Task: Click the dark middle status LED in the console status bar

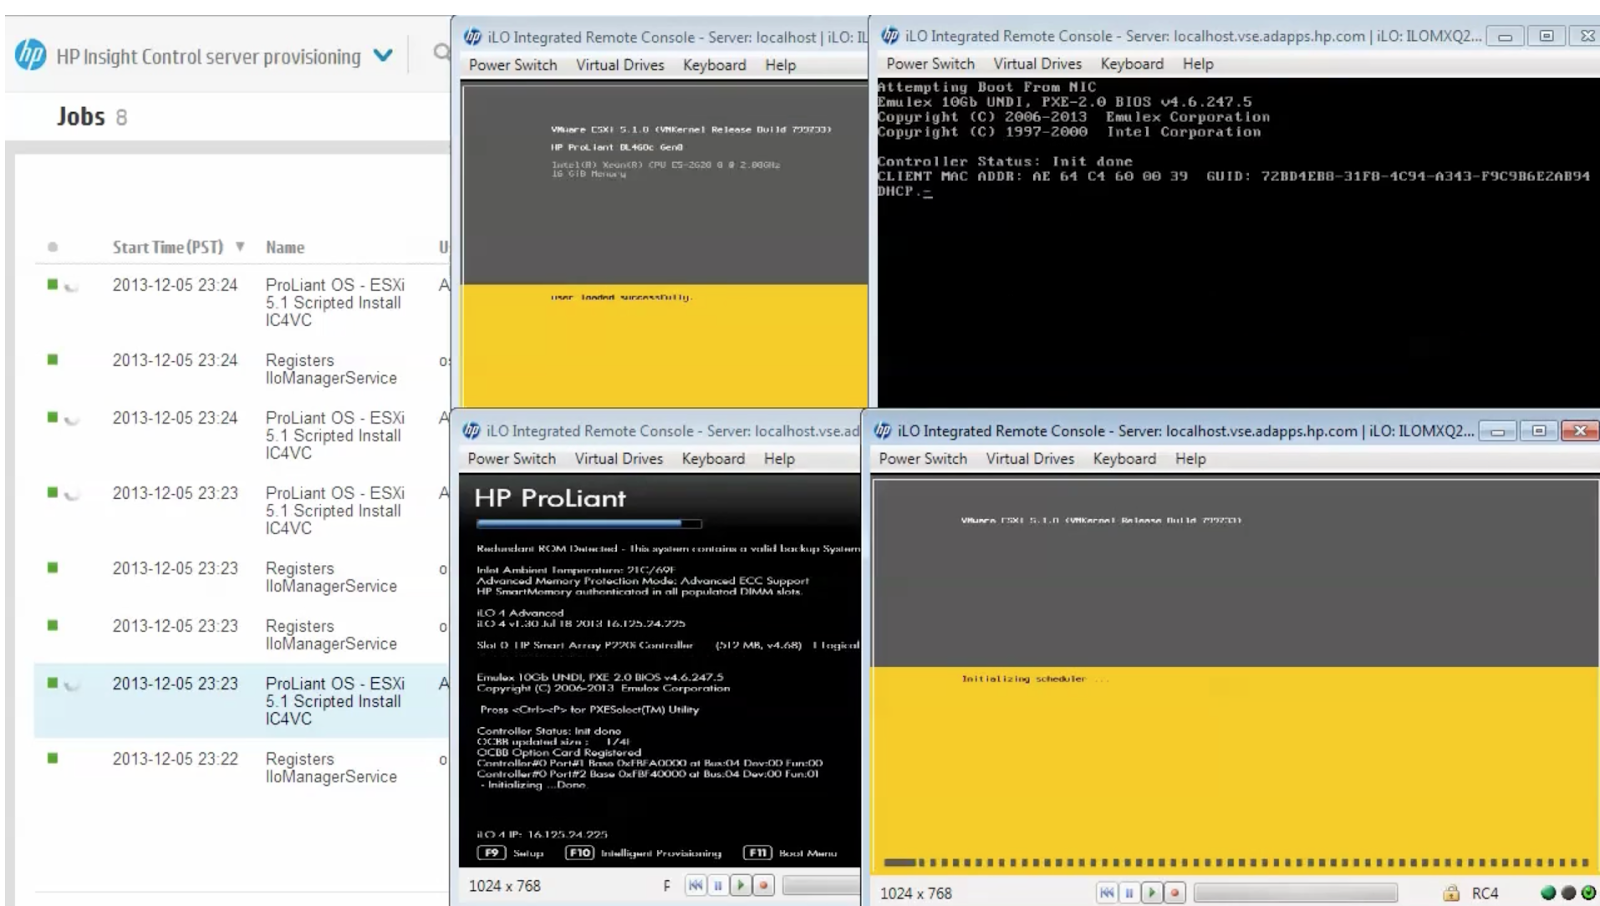Action: click(x=1568, y=893)
